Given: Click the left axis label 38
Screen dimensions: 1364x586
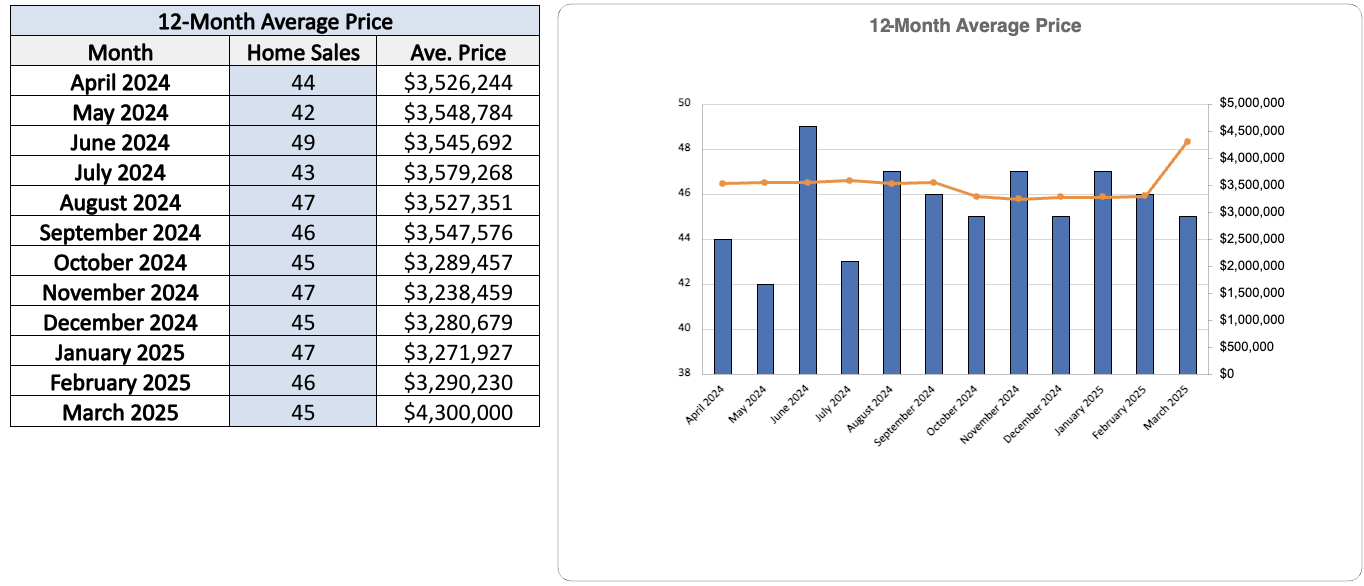Looking at the screenshot, I should click(684, 374).
